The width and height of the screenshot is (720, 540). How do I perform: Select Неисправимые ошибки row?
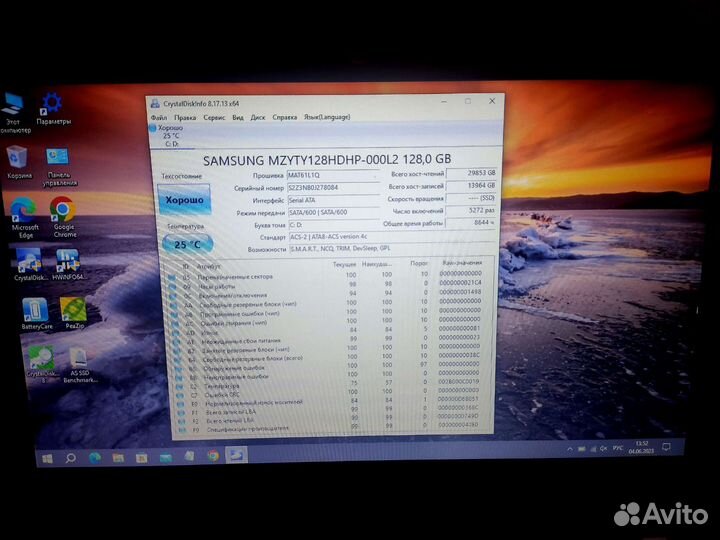[x=329, y=376]
